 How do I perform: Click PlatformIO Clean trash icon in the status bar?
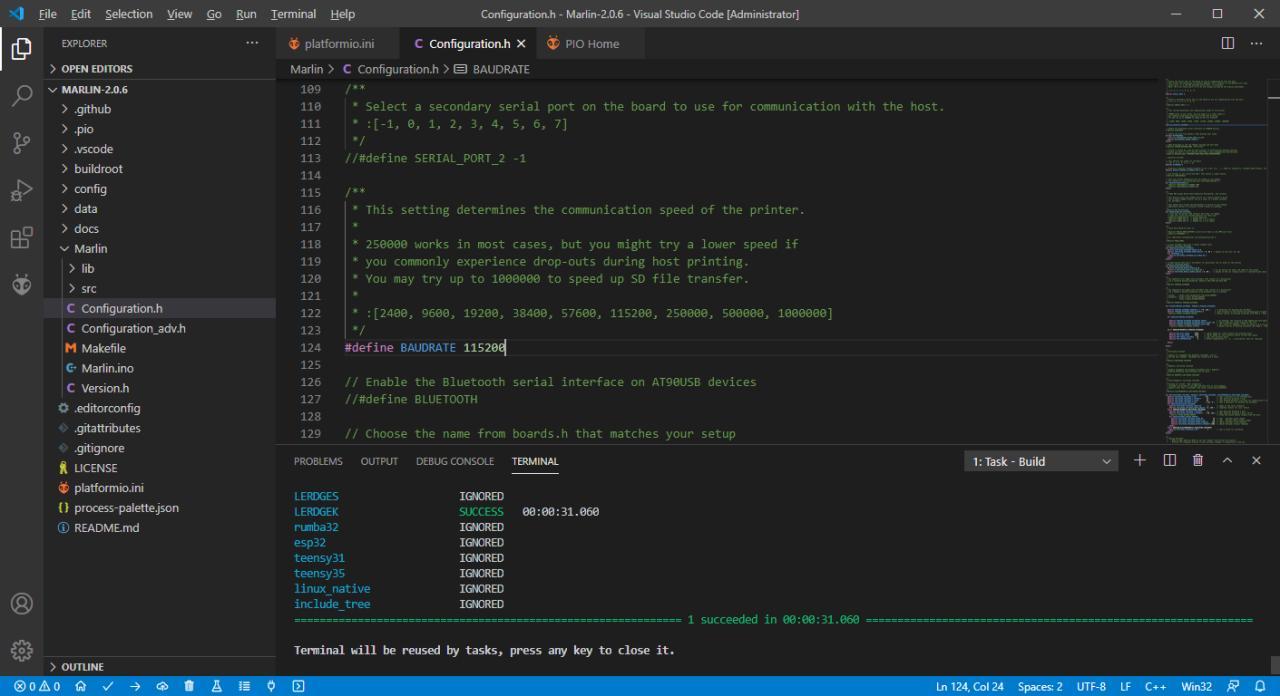pos(189,687)
